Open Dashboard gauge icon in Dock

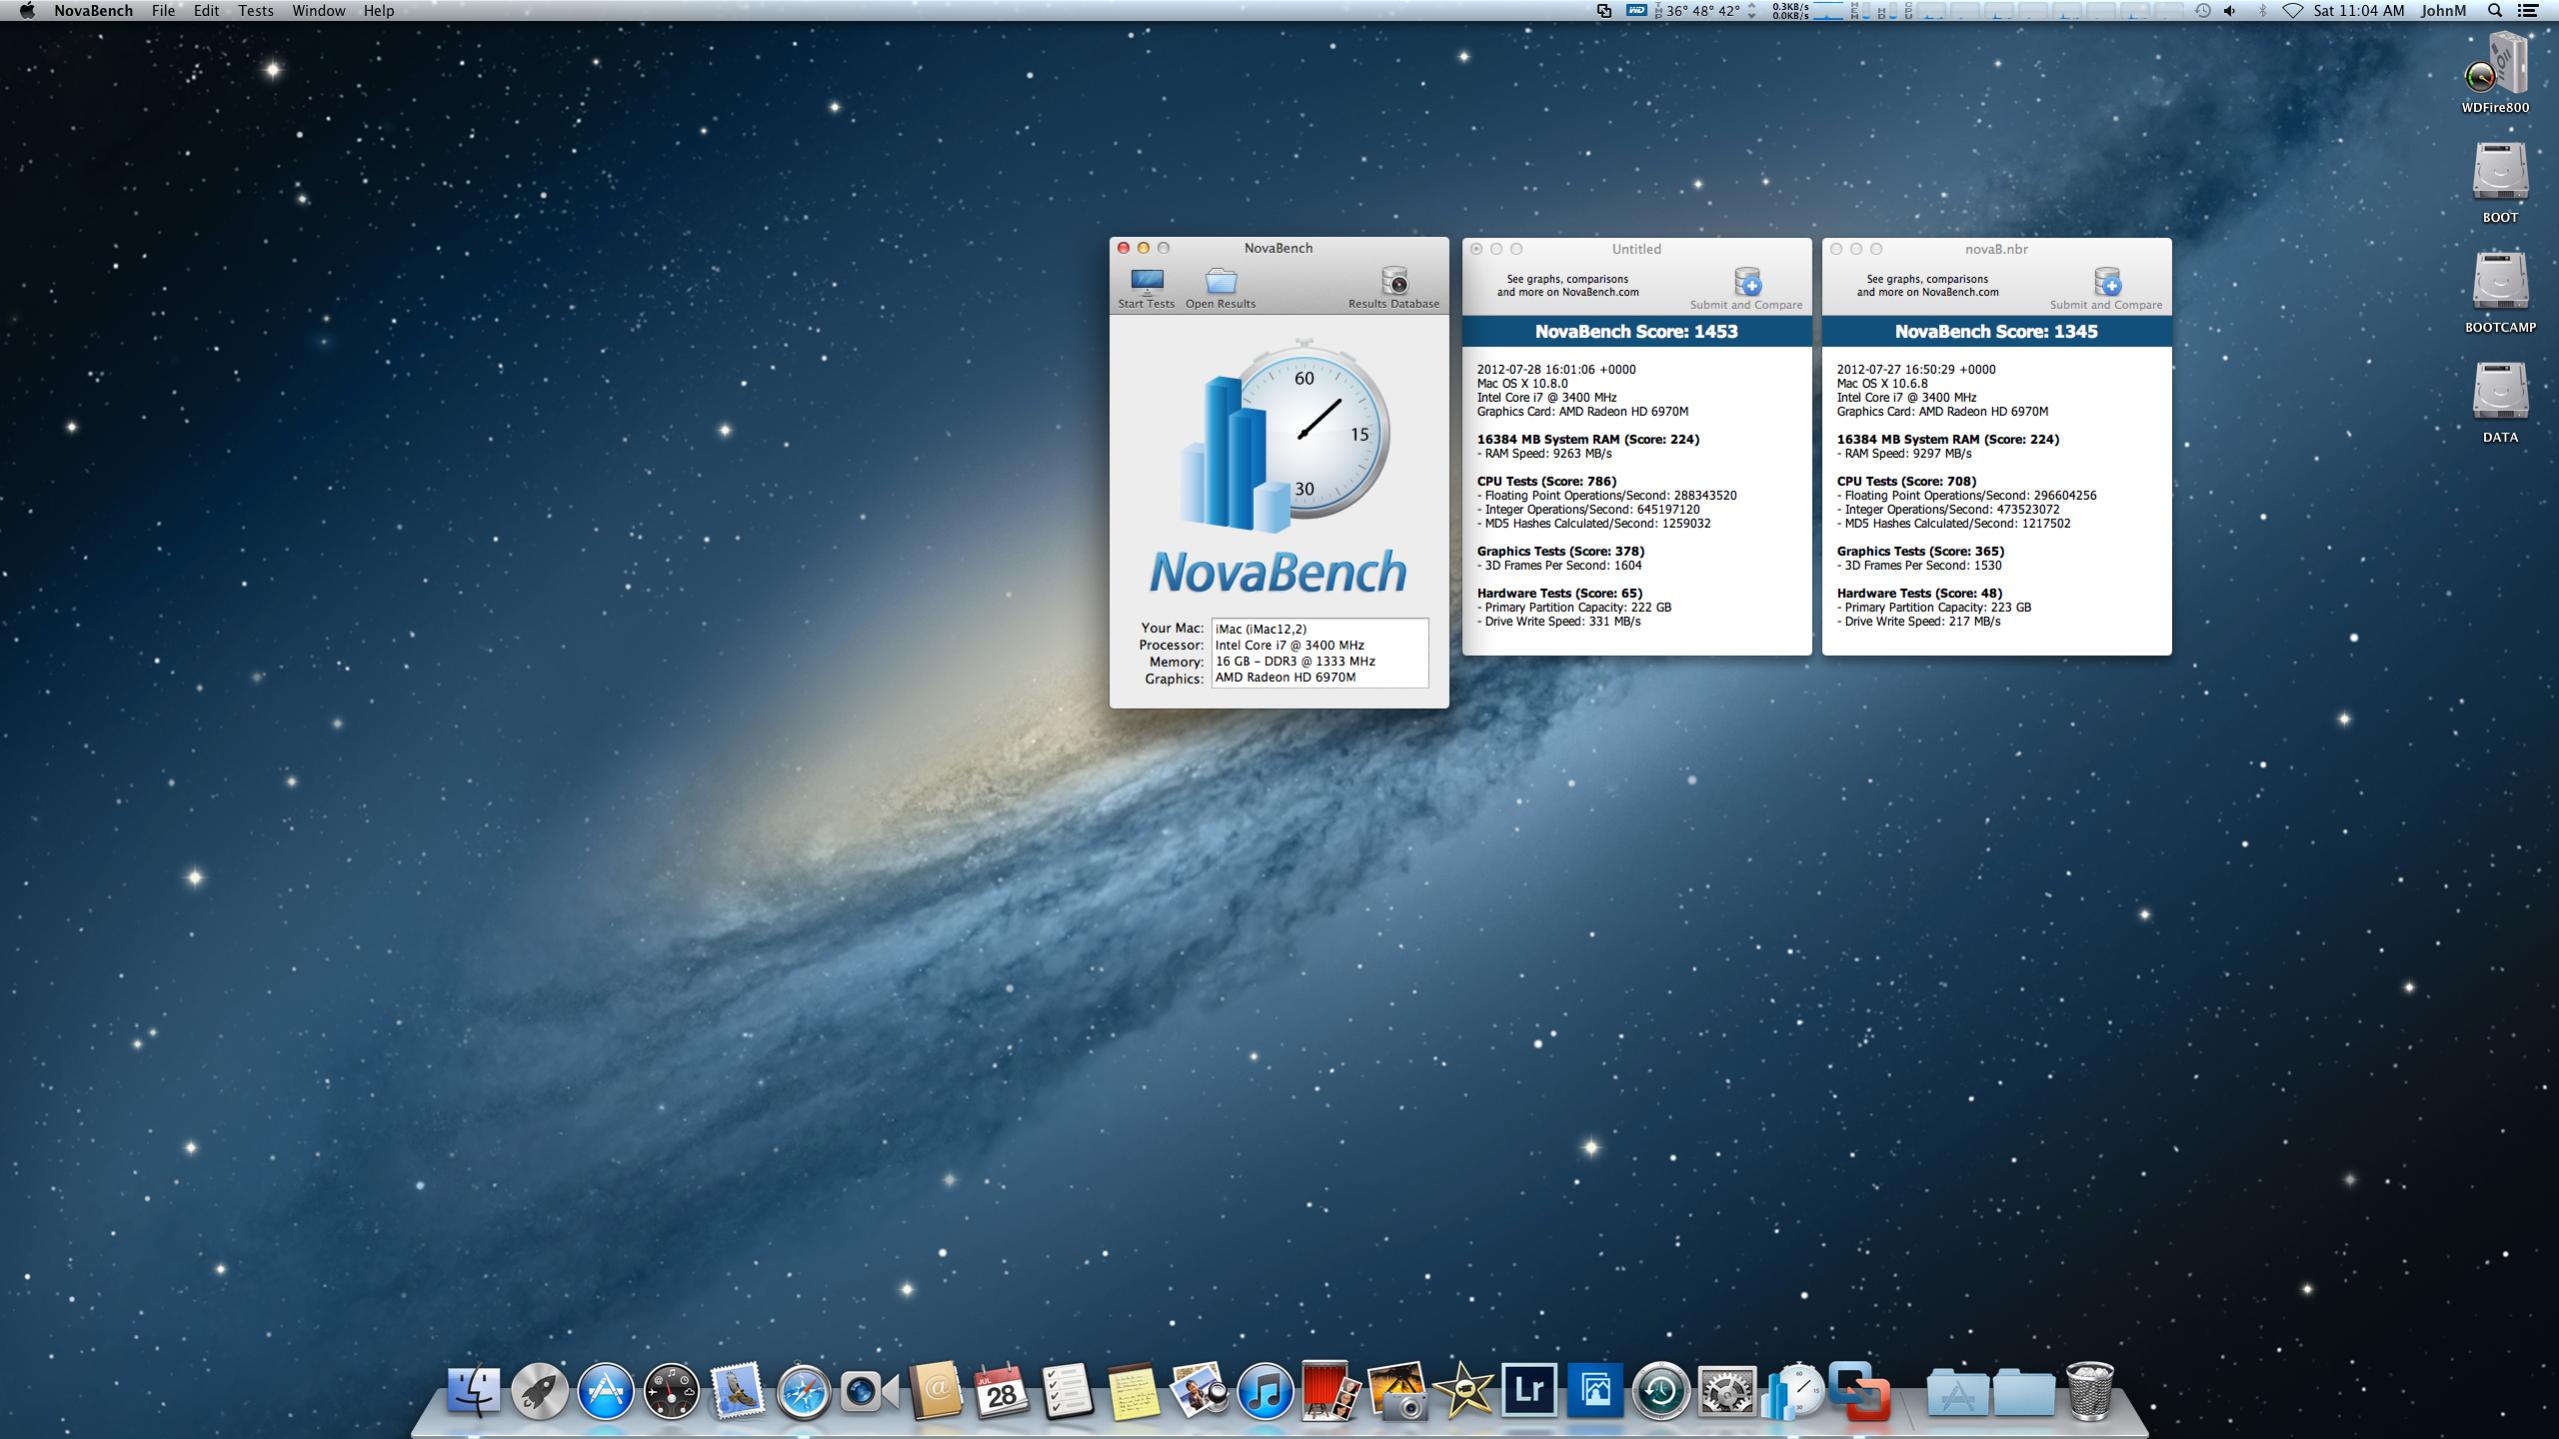[671, 1390]
